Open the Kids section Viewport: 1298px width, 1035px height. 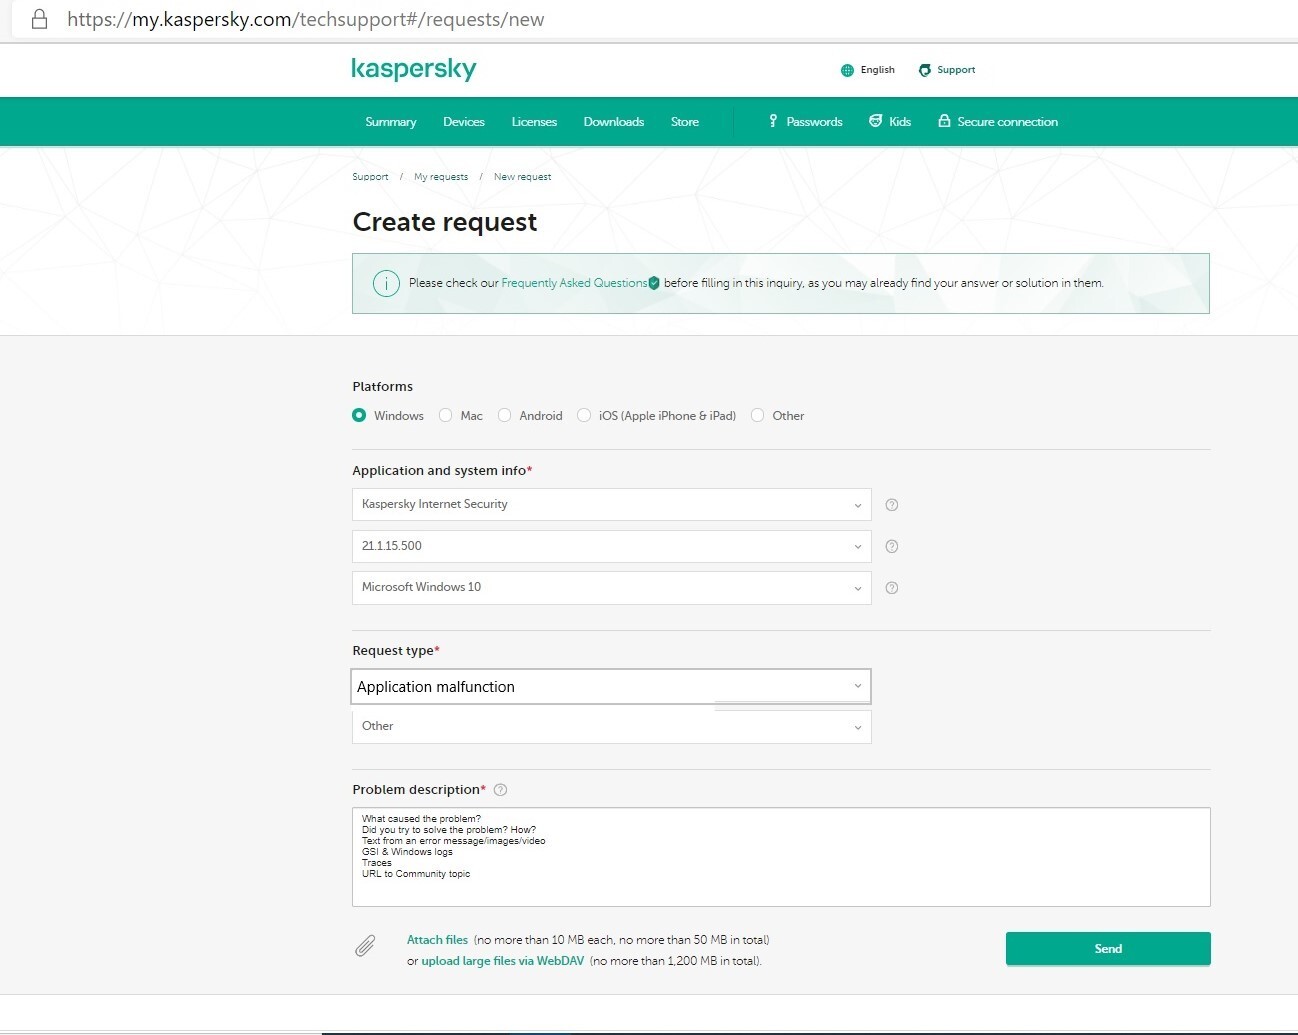coord(890,122)
